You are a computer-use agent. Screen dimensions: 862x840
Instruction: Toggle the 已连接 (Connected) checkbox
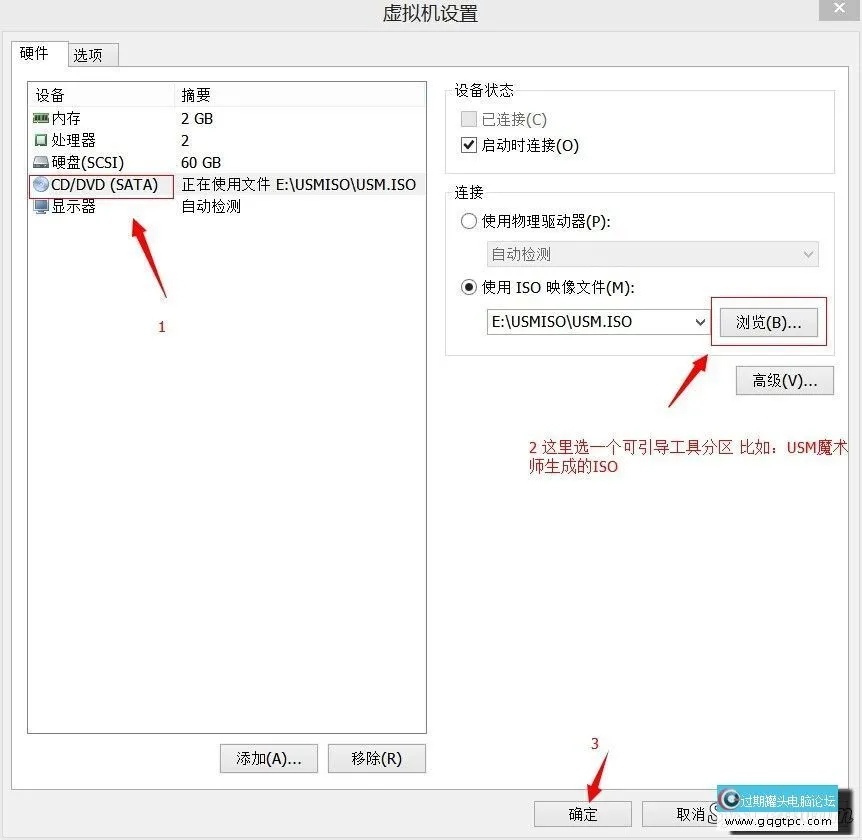pos(469,119)
